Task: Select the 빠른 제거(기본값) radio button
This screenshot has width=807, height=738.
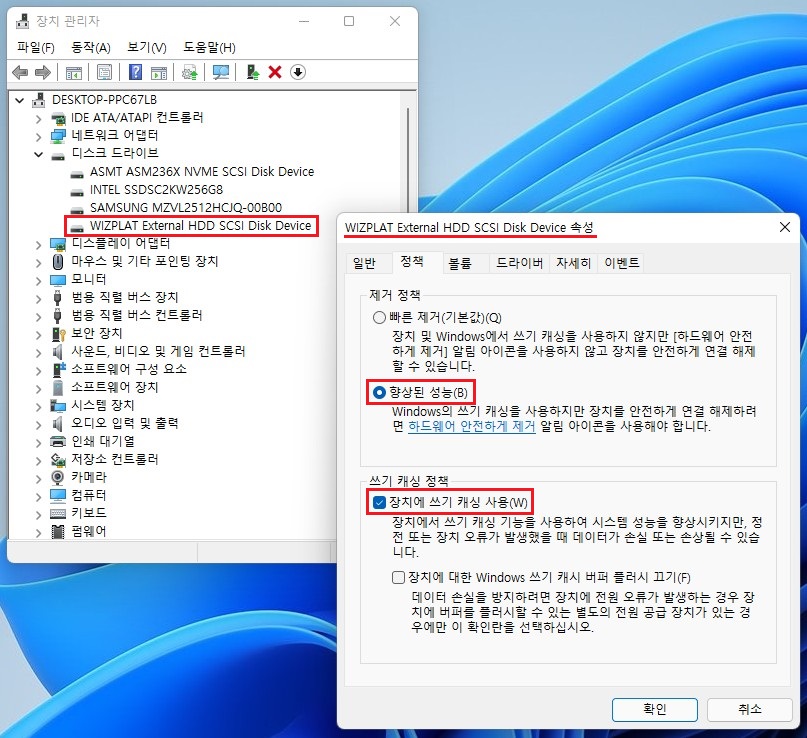Action: [379, 318]
